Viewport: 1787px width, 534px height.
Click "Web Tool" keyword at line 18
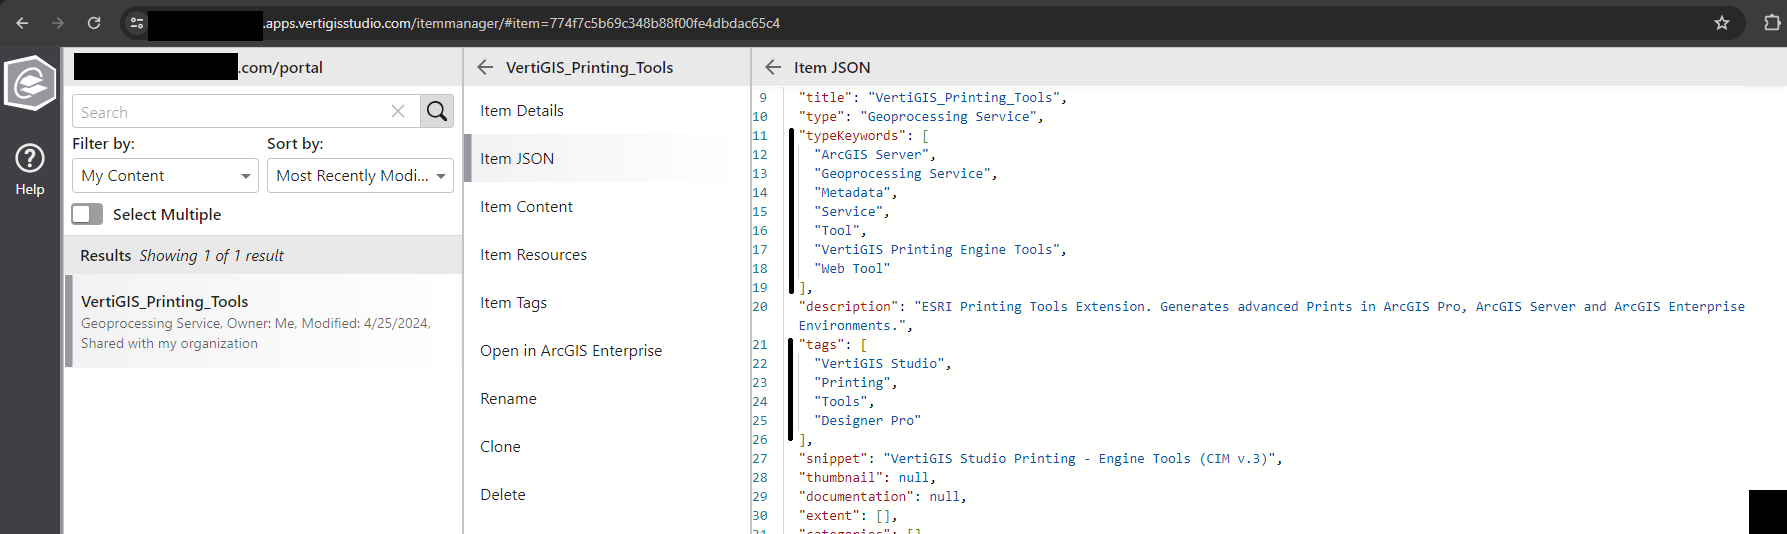tap(852, 269)
